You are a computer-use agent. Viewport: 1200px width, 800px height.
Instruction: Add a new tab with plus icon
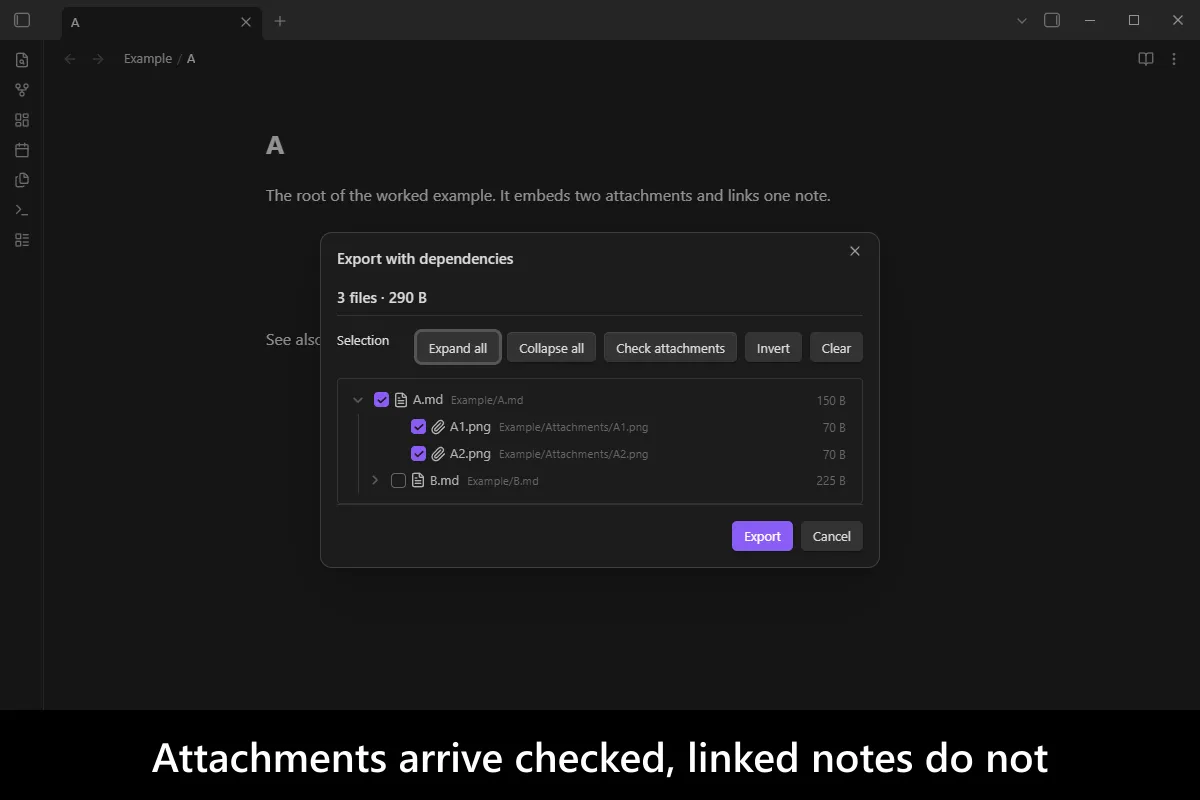tap(280, 21)
